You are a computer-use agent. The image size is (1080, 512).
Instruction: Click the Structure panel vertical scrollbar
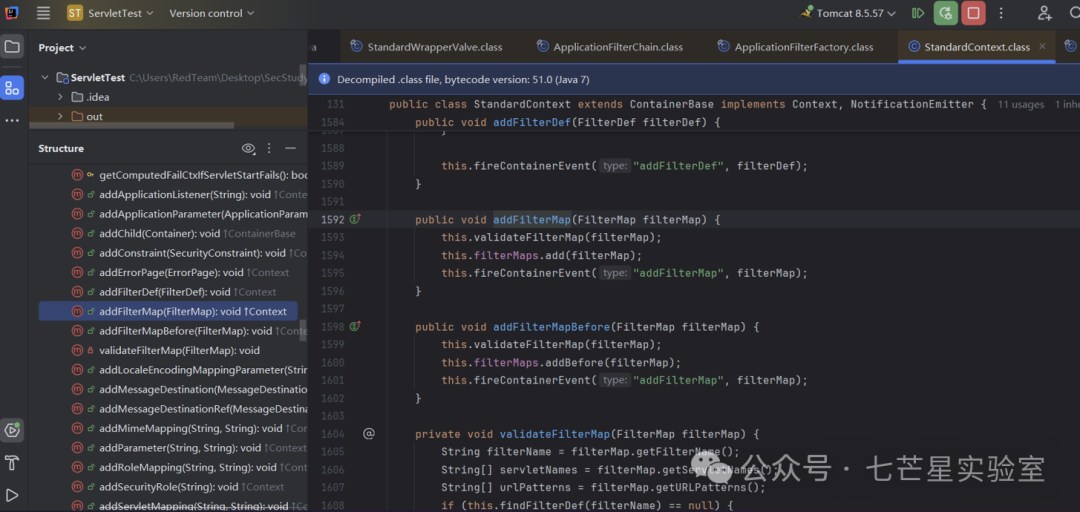pyautogui.click(x=302, y=329)
